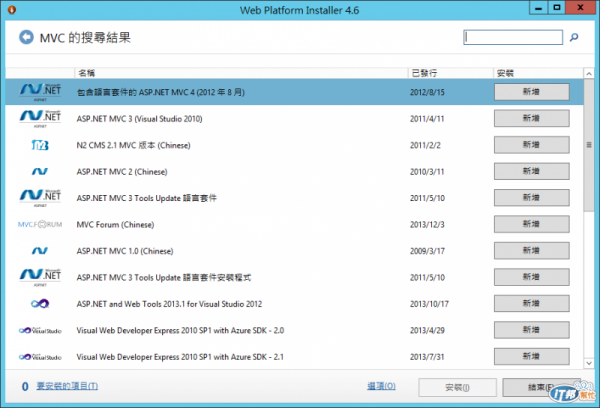Add ASP.NET MVC 3 (Visual Studio 2010)
Image resolution: width=600 pixels, height=408 pixels.
[x=532, y=118]
